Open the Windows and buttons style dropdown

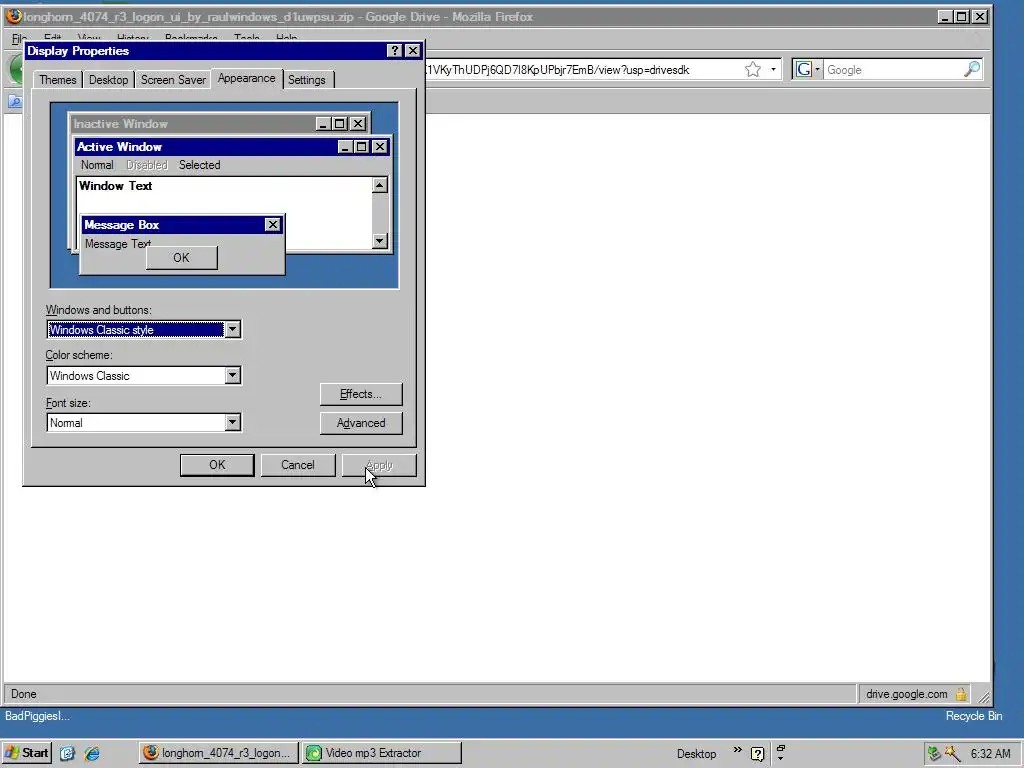(x=232, y=330)
